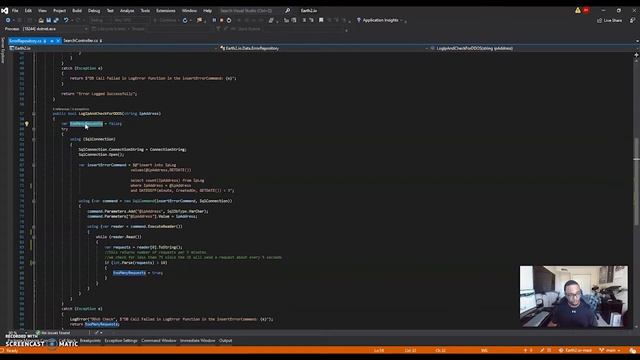The height and width of the screenshot is (360, 640).
Task: Click the Navigate Backward toolbar icon
Action: click(x=8, y=20)
